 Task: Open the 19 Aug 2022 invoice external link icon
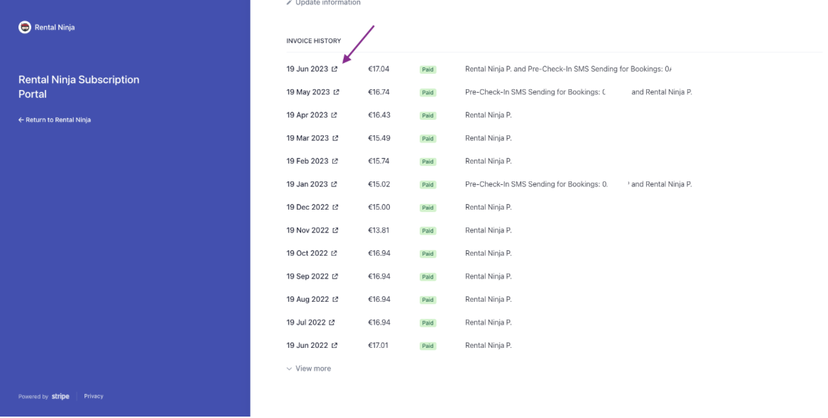tap(335, 299)
